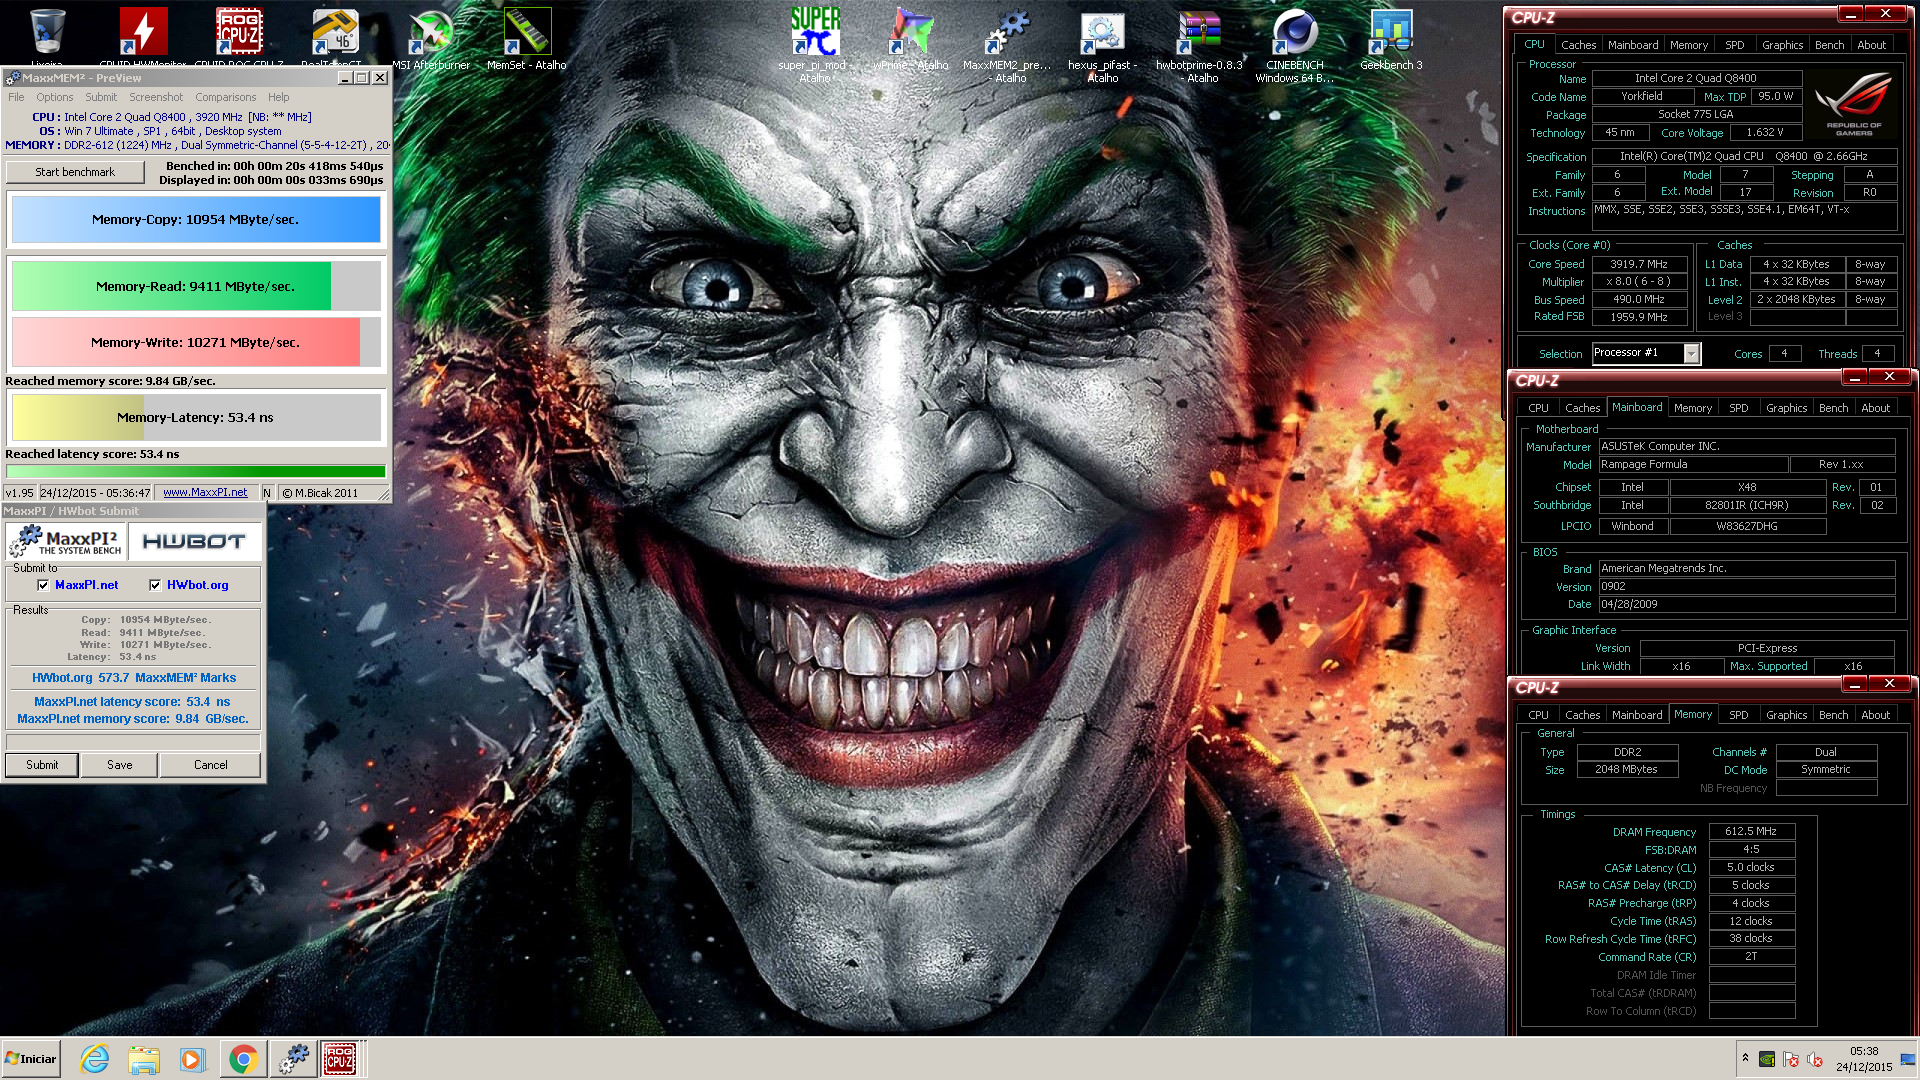Open the Processor #1 selection dropdown
This screenshot has height=1080, width=1920.
coord(1691,353)
